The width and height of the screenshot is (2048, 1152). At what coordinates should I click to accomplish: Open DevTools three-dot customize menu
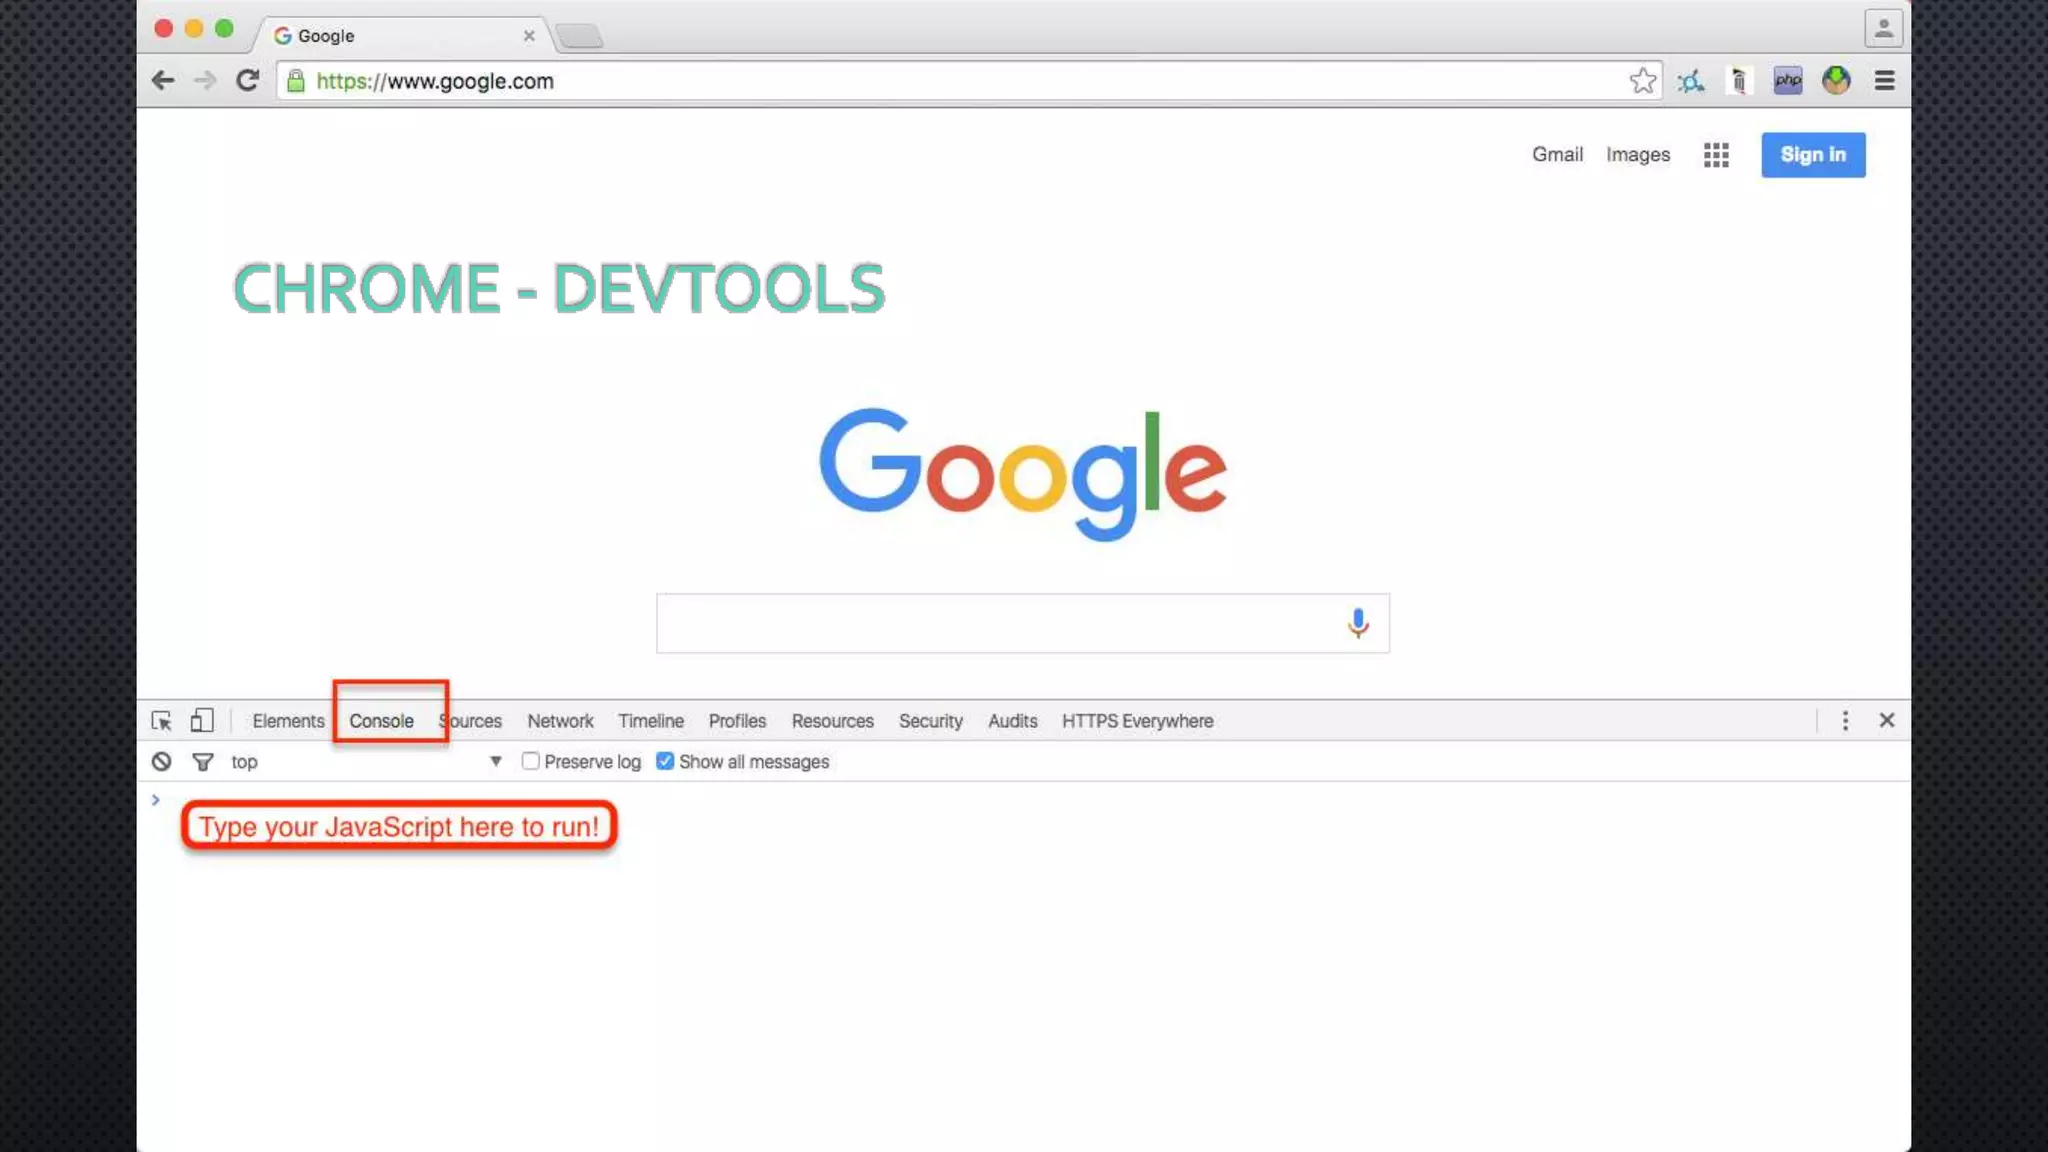point(1845,721)
